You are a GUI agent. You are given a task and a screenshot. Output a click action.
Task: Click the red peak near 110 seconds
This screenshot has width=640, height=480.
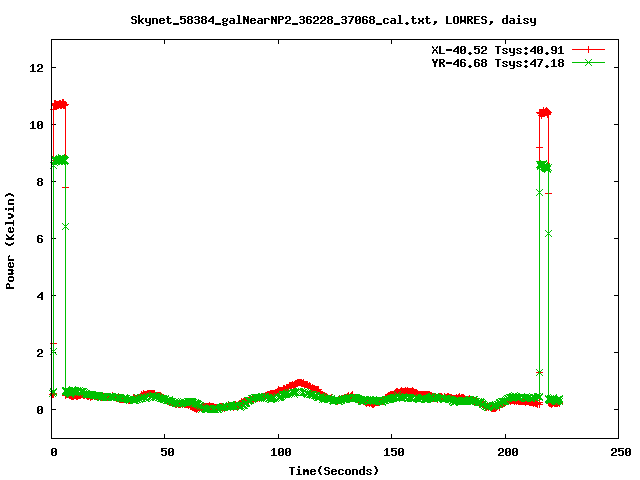[x=300, y=383]
